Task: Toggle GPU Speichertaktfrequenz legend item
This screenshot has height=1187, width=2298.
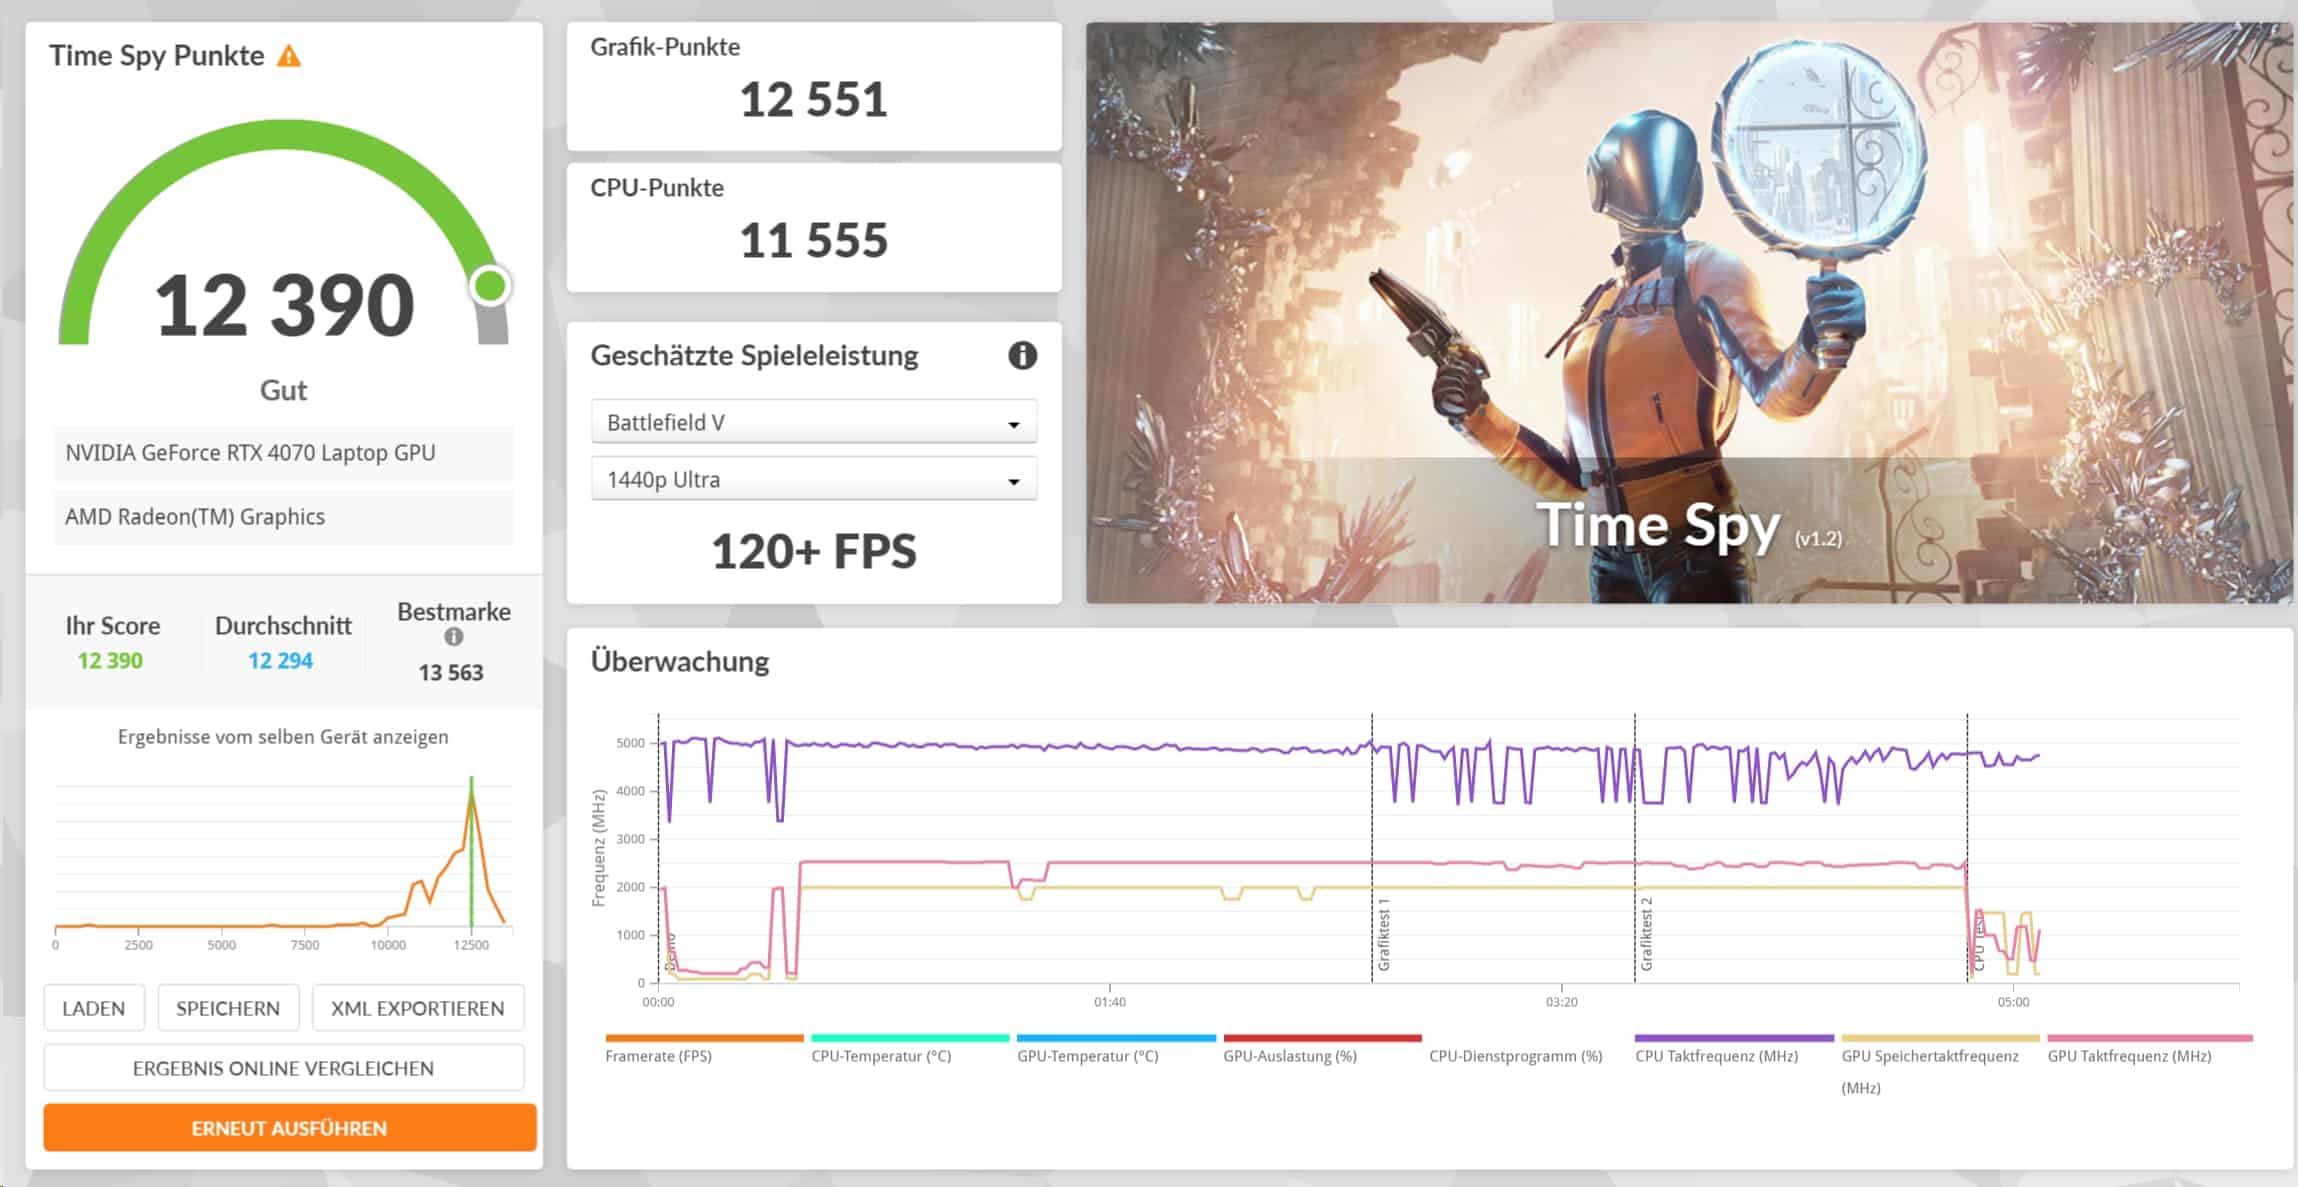Action: (1929, 1056)
